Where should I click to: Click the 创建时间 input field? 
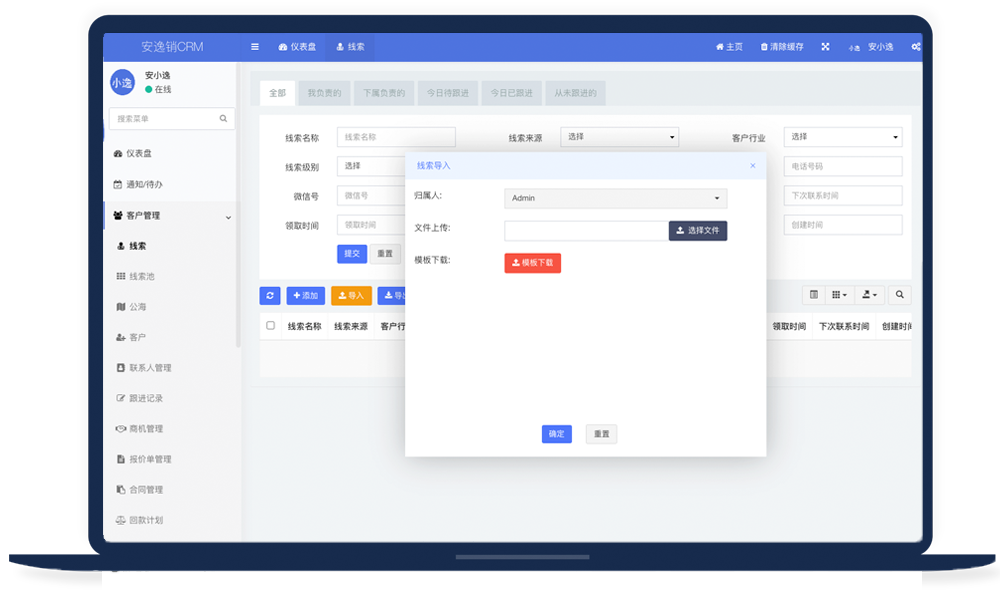coord(842,225)
